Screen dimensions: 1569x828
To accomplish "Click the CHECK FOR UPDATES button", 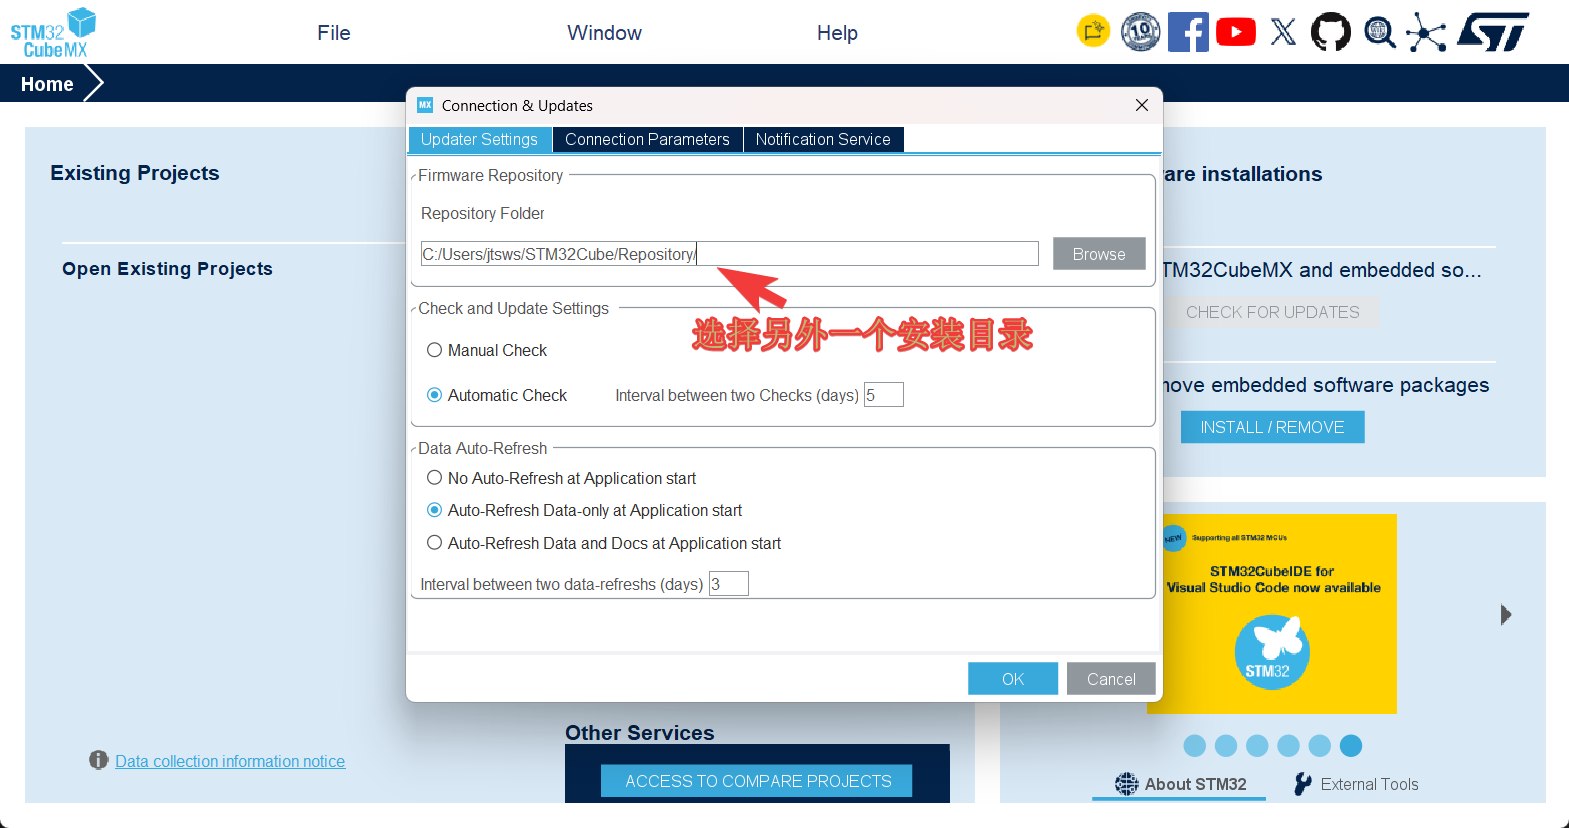I will point(1272,312).
